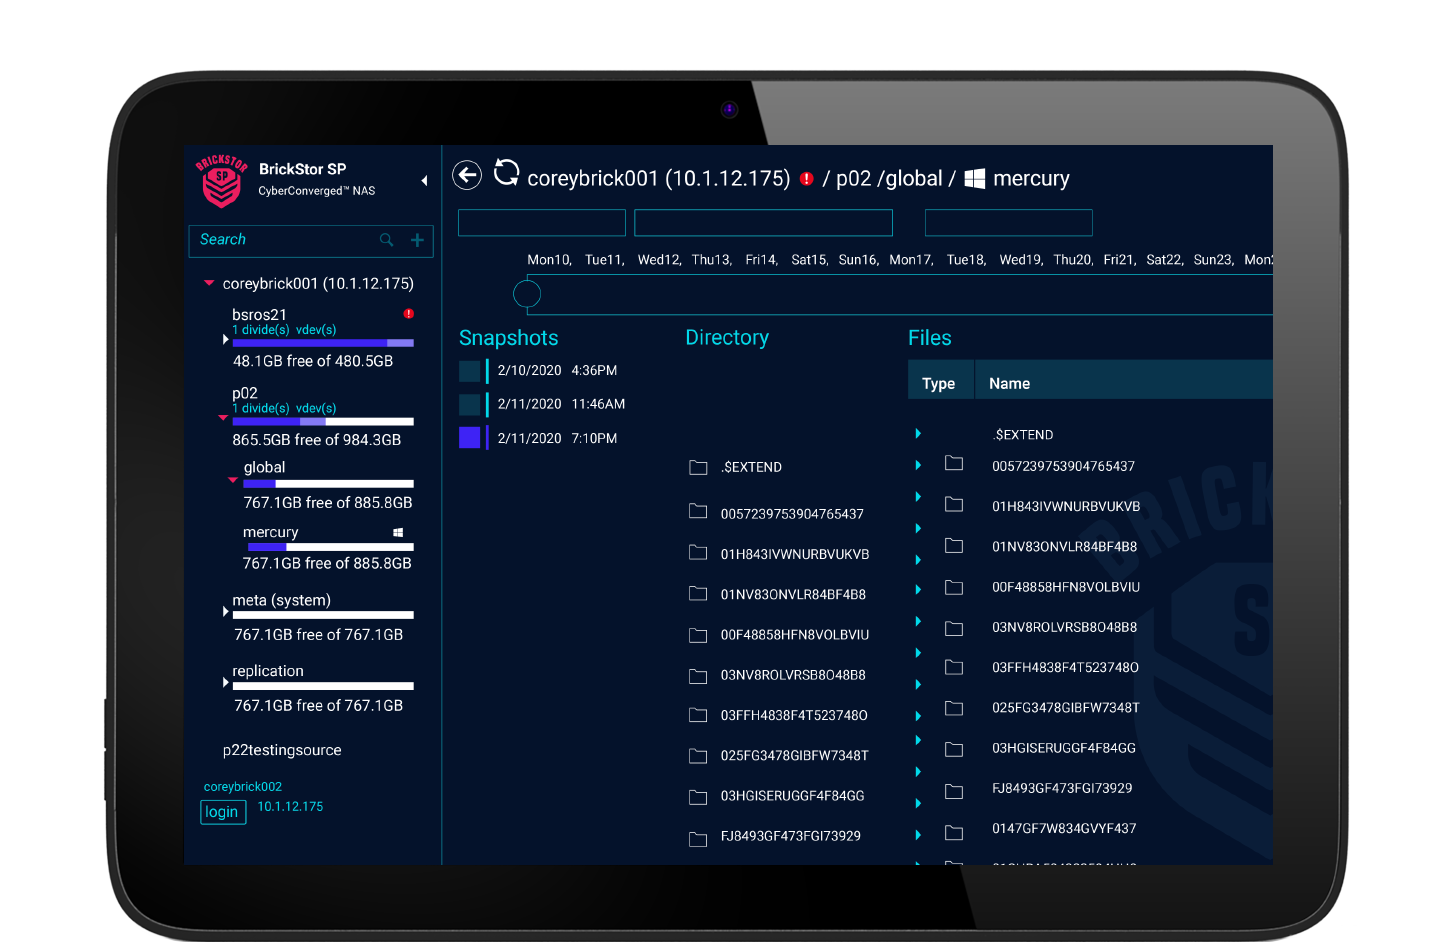The height and width of the screenshot is (943, 1452).
Task: Click the plus add icon near Search
Action: click(417, 240)
